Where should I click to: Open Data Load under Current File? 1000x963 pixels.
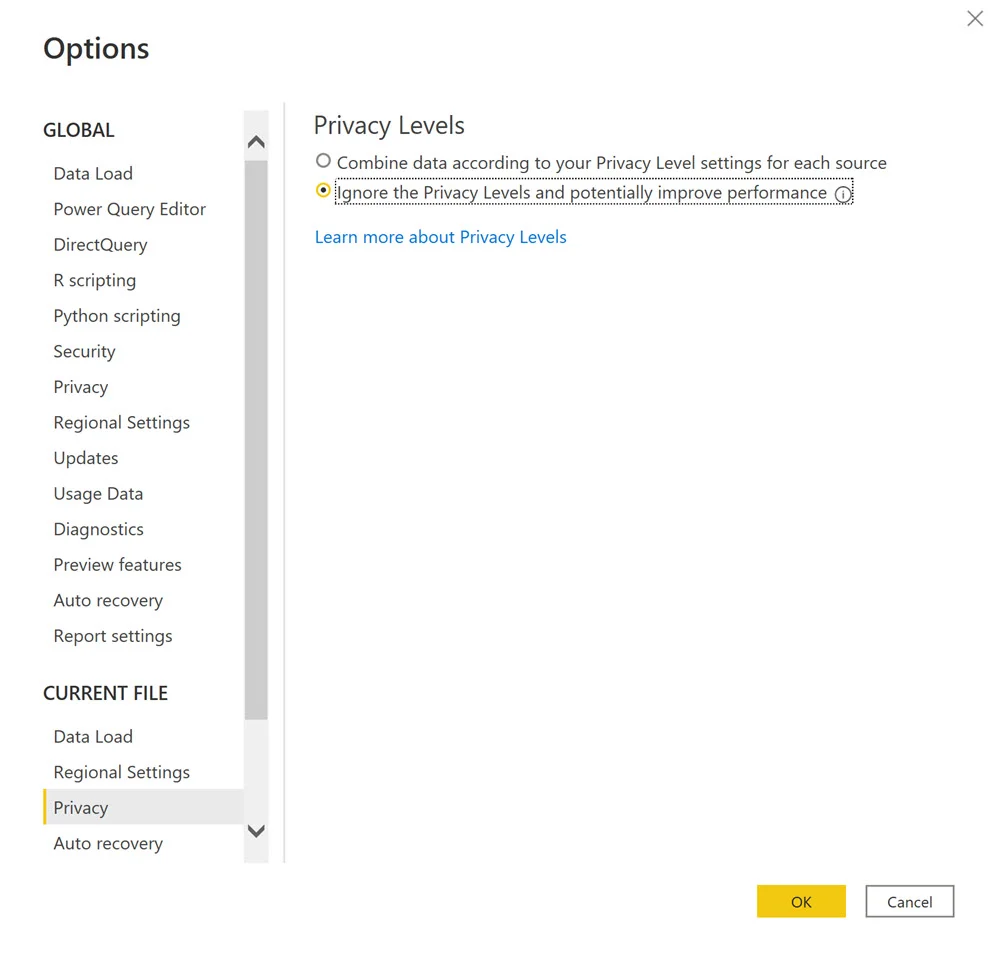pos(93,737)
